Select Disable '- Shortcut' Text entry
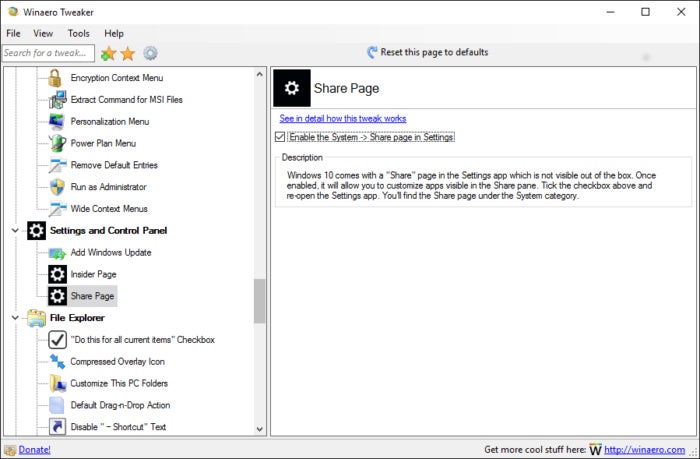The image size is (700, 459). pos(118,427)
